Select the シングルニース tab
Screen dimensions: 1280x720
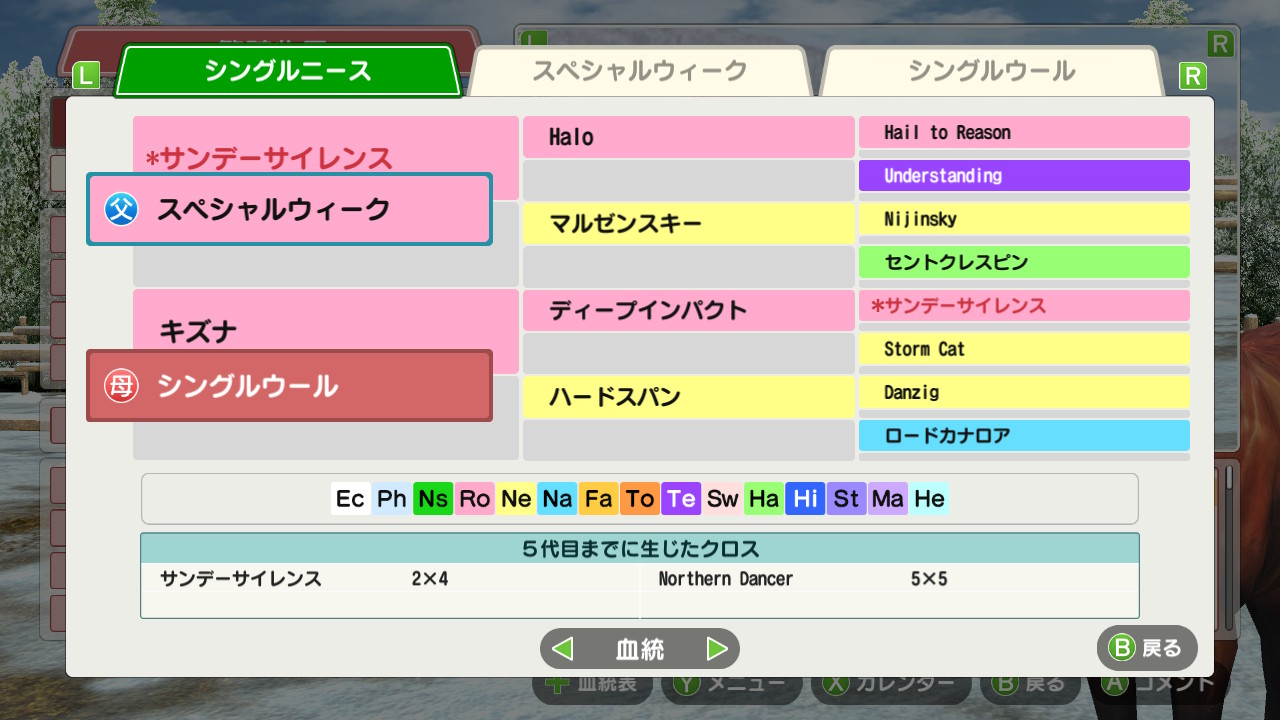(x=288, y=71)
